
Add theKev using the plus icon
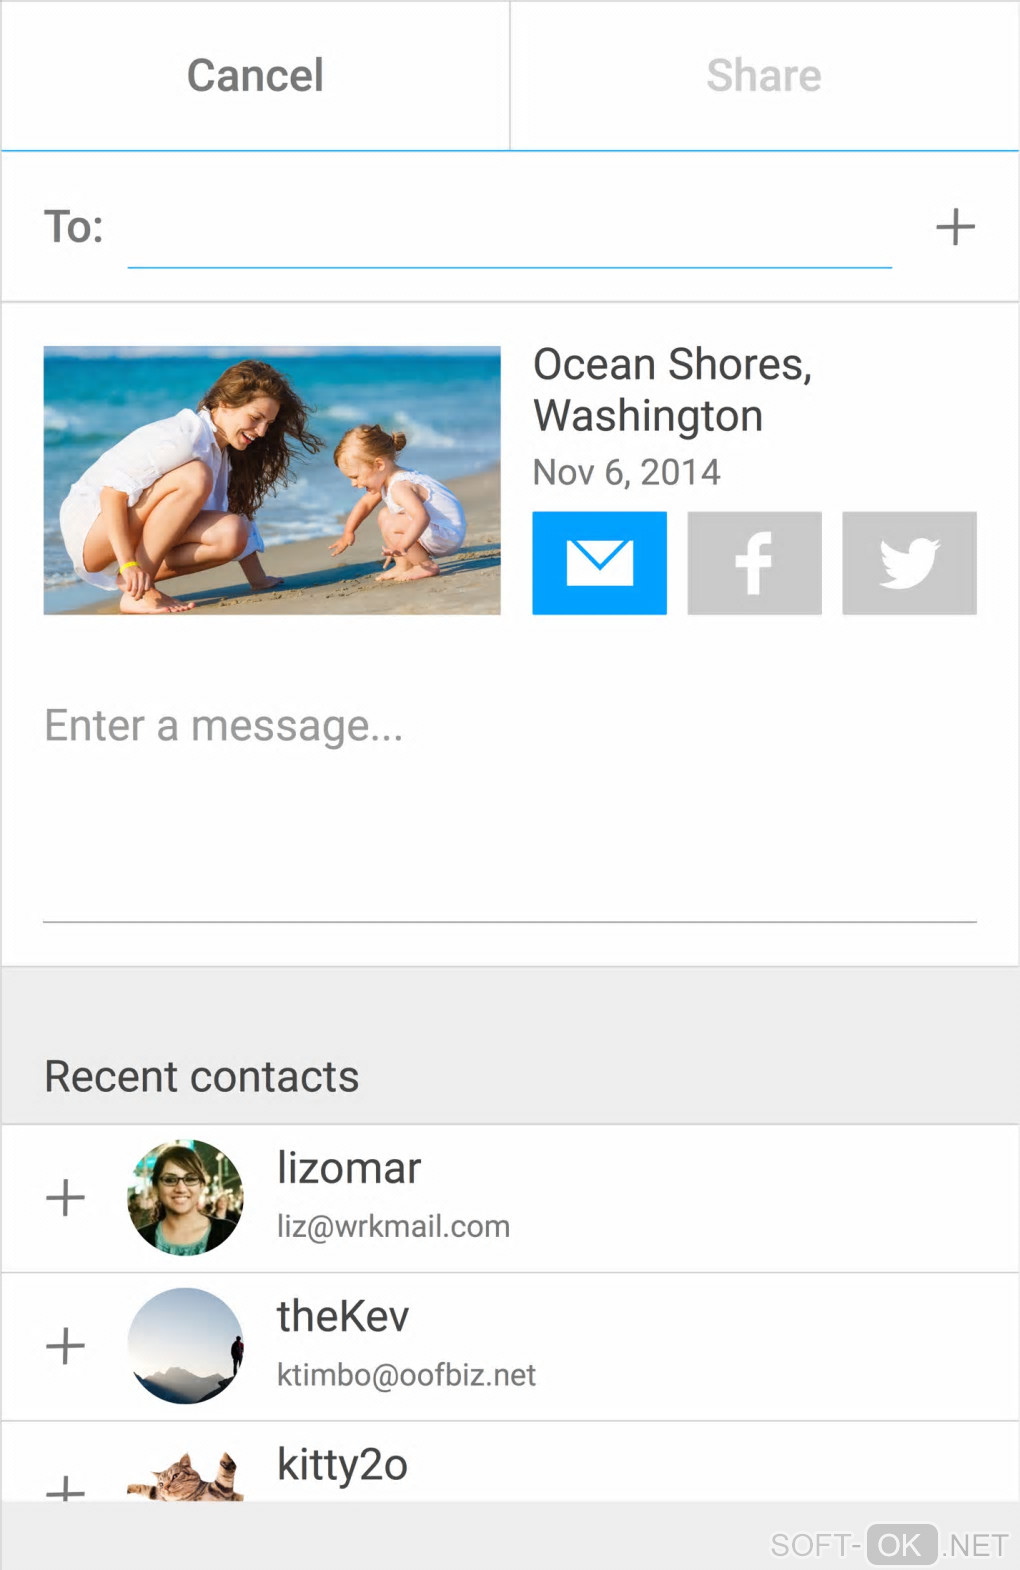[x=66, y=1346]
